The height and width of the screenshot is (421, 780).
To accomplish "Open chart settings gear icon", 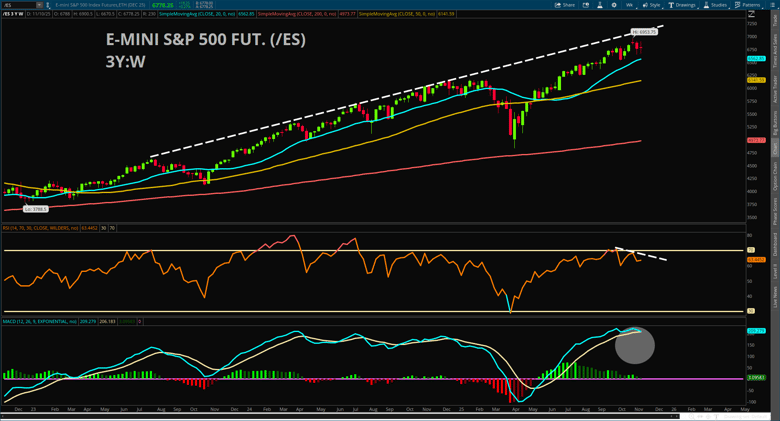I will point(614,5).
